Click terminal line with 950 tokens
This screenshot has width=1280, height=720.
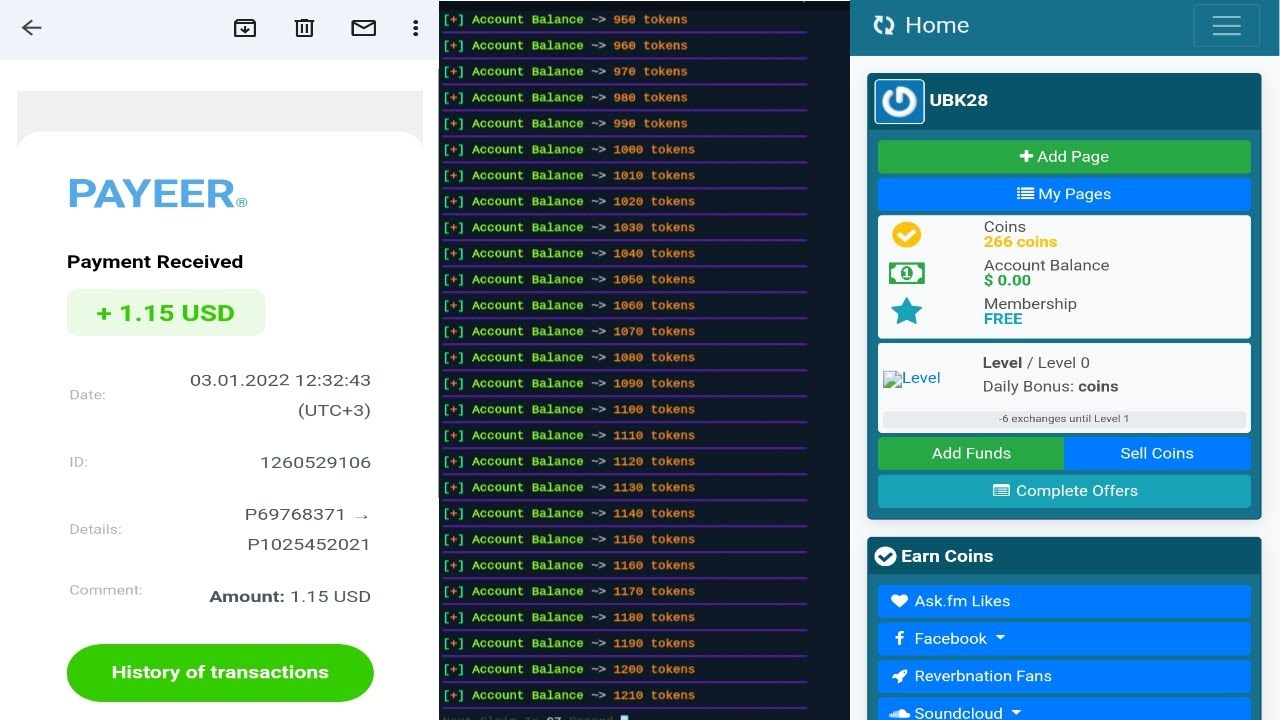click(565, 20)
